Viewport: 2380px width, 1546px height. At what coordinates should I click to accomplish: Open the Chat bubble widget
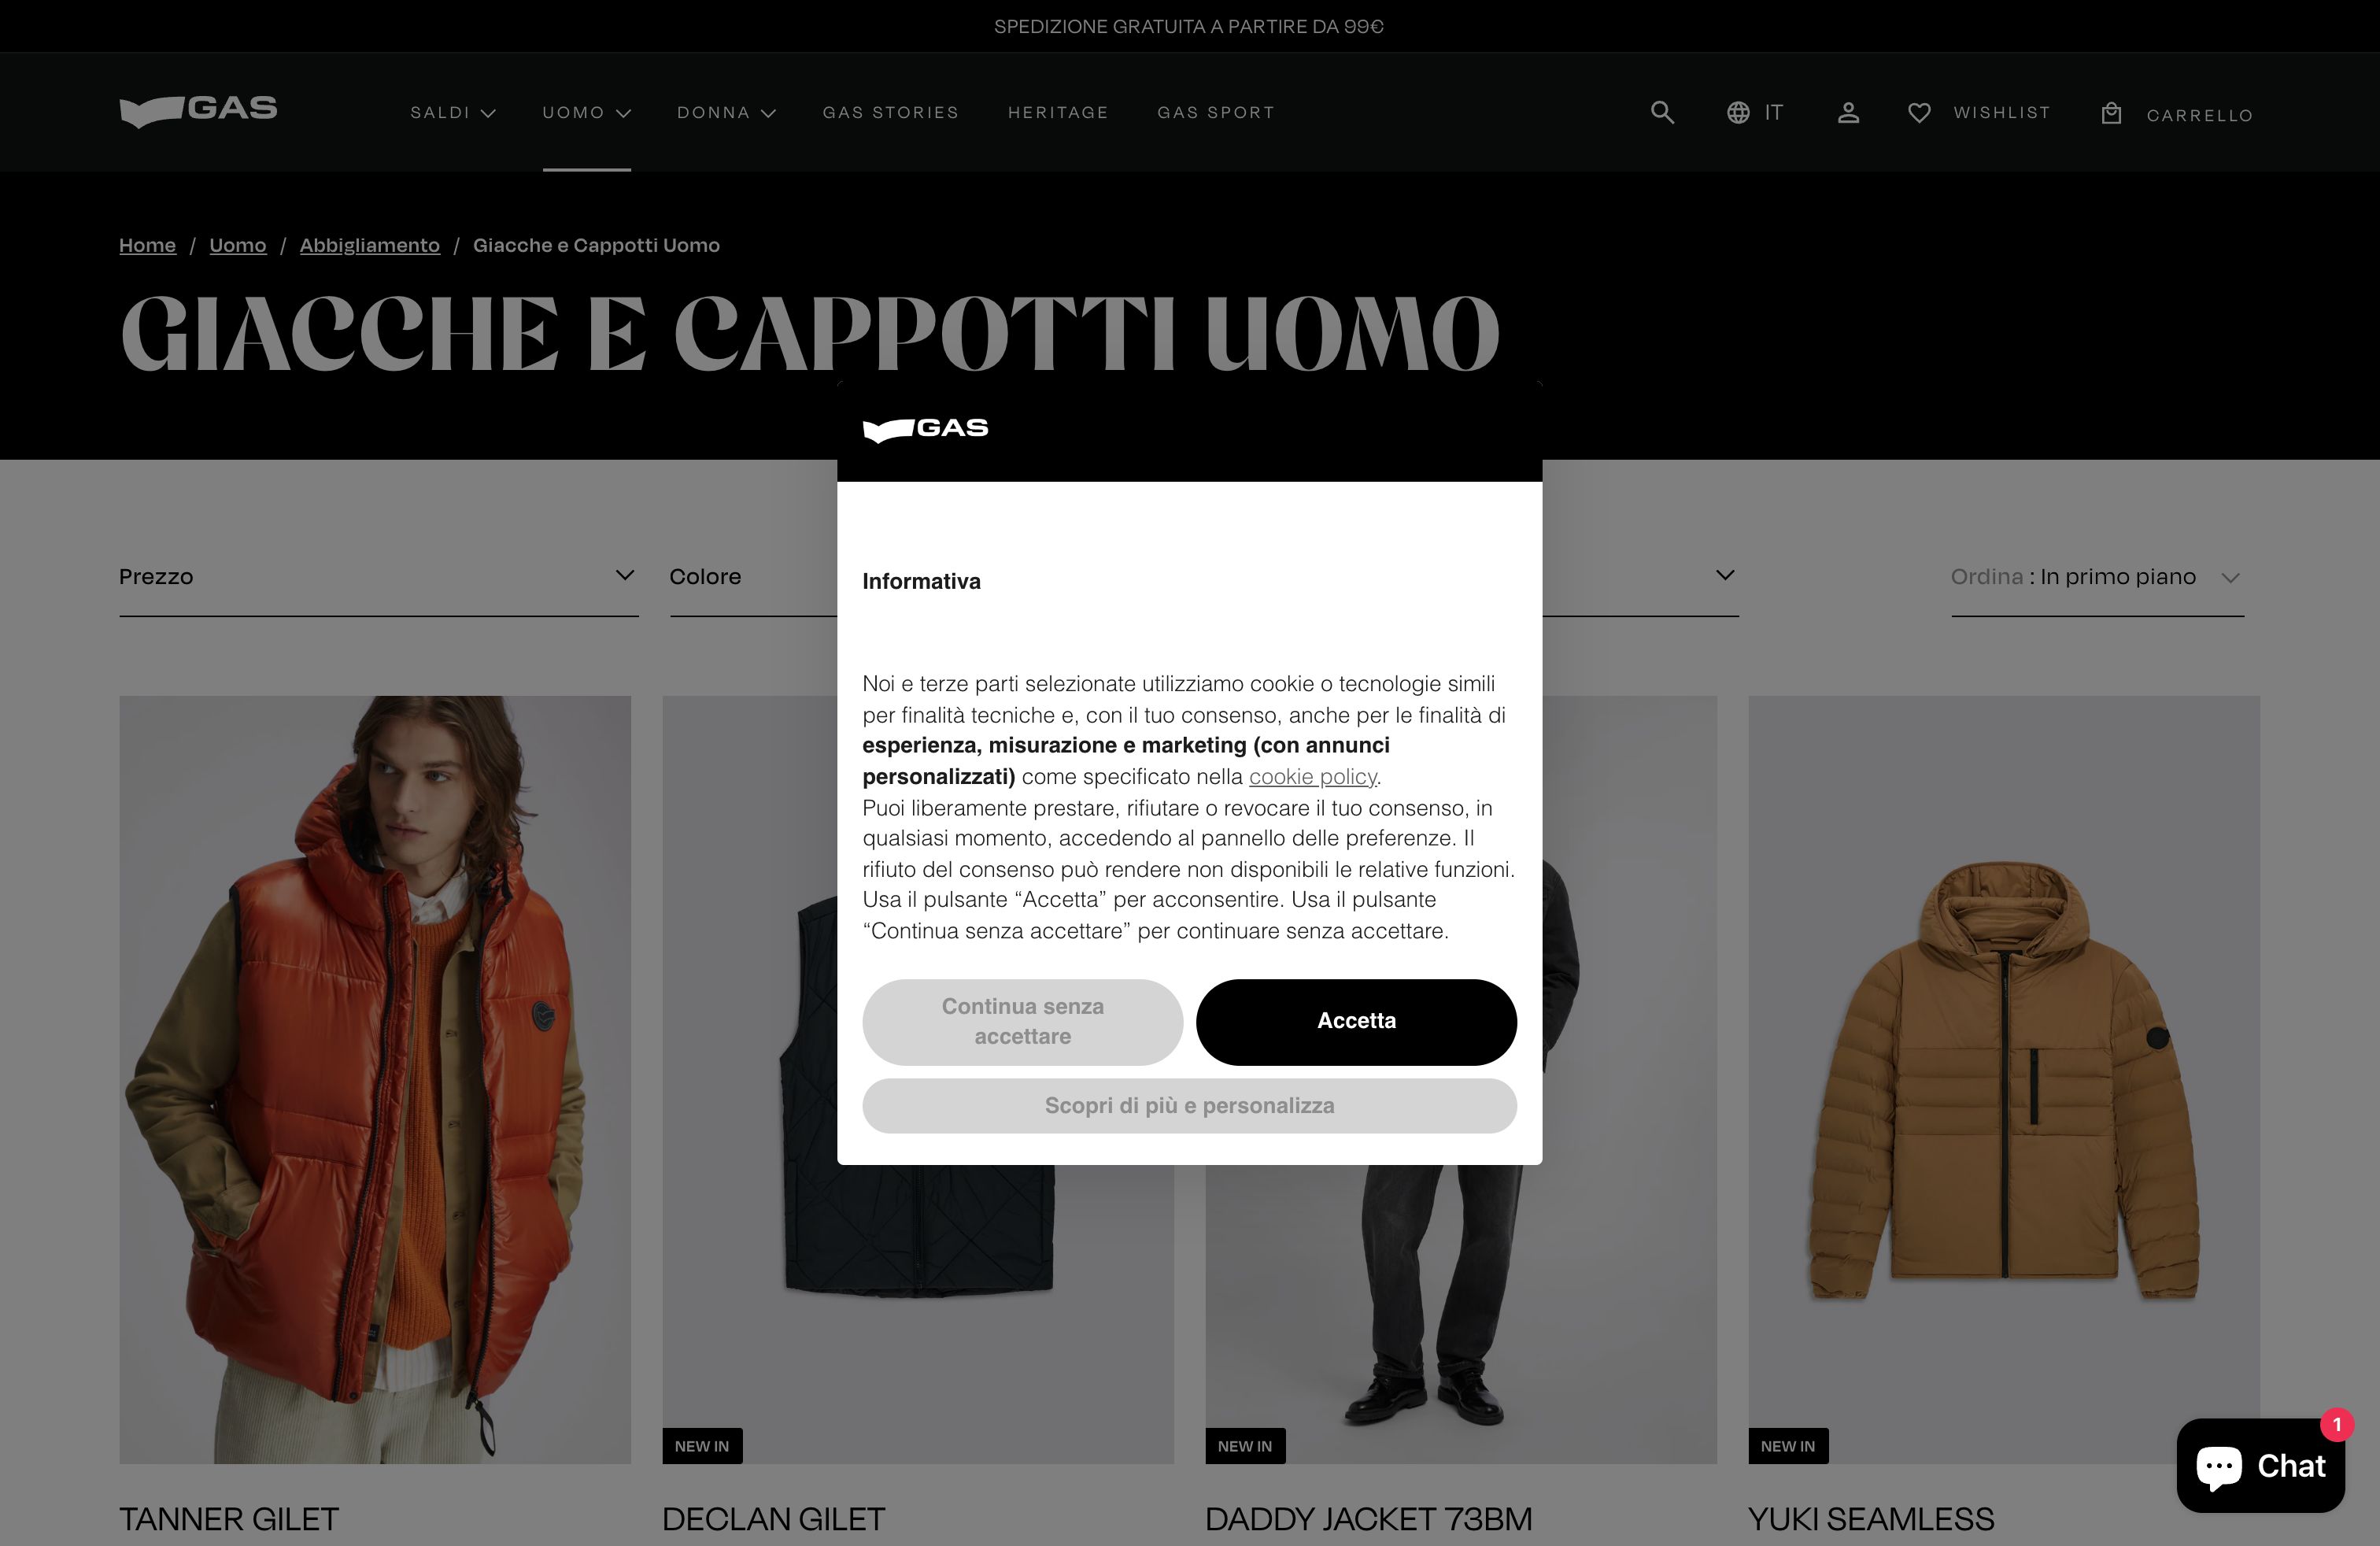[x=2260, y=1465]
